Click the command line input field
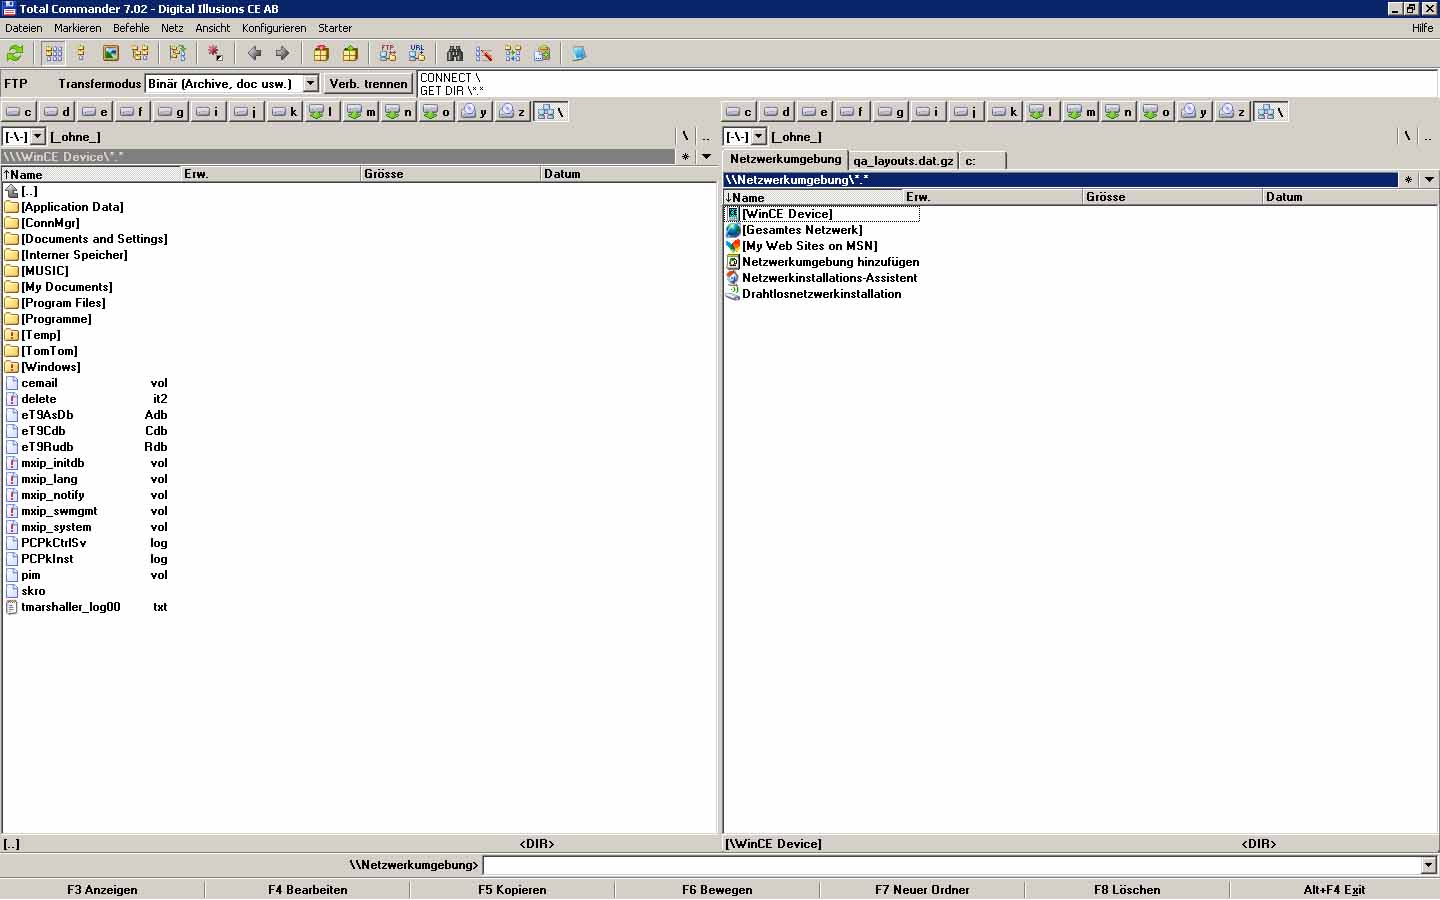This screenshot has height=900, width=1440. (x=952, y=865)
